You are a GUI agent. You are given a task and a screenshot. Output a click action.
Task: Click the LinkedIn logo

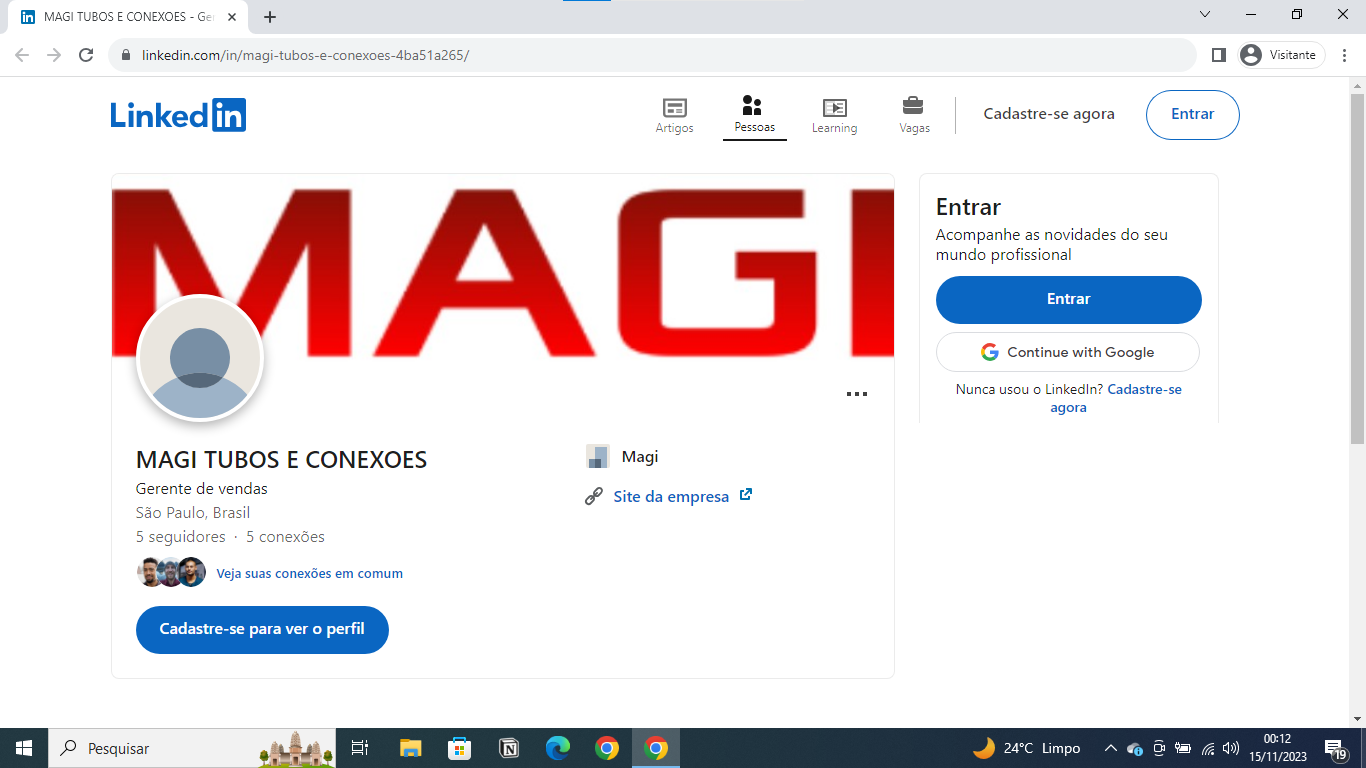(x=179, y=115)
